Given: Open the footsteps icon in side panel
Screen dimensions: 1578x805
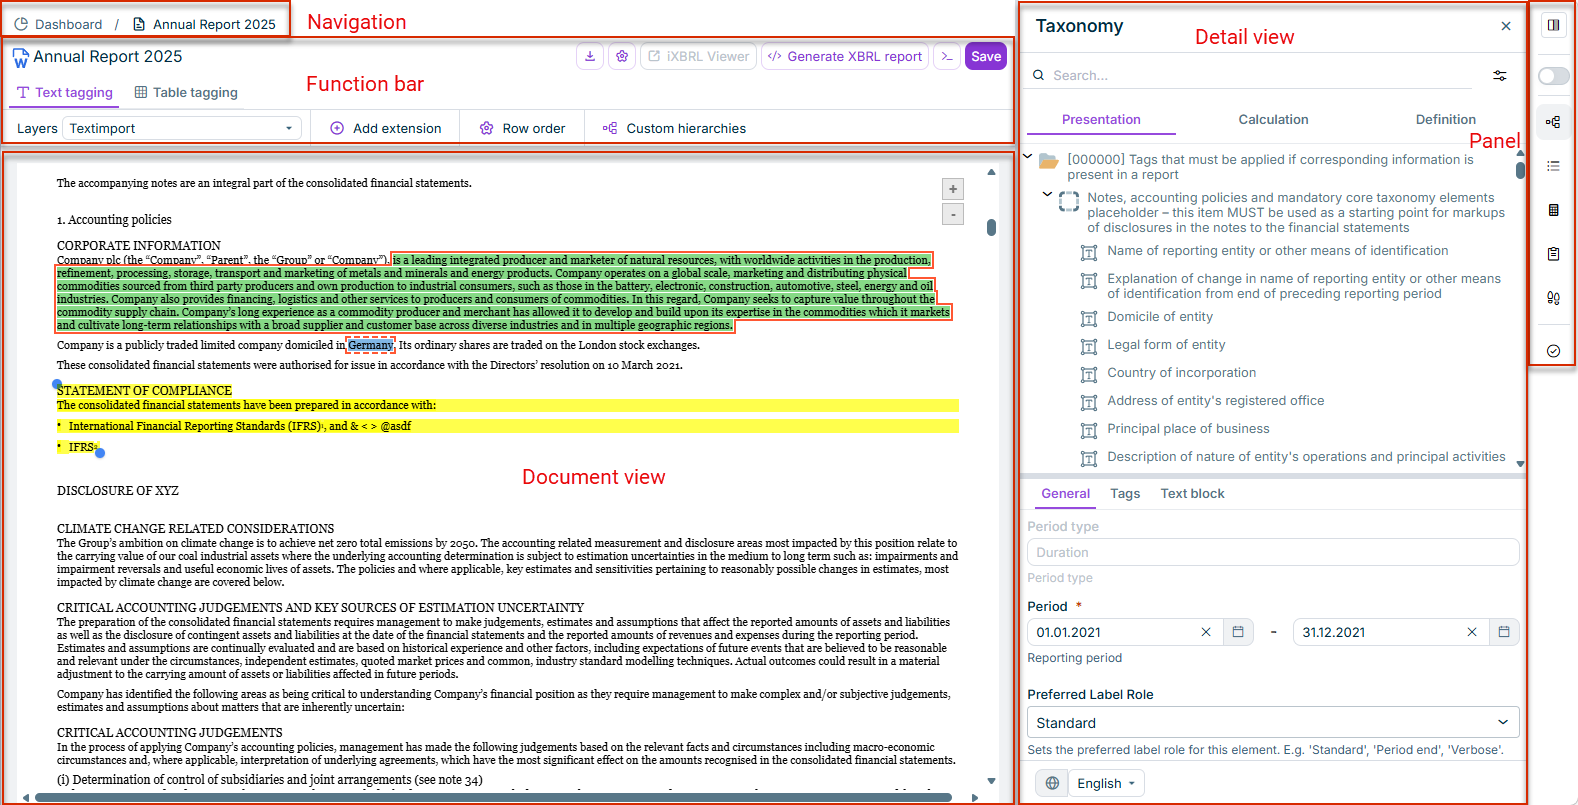Looking at the screenshot, I should (x=1553, y=298).
